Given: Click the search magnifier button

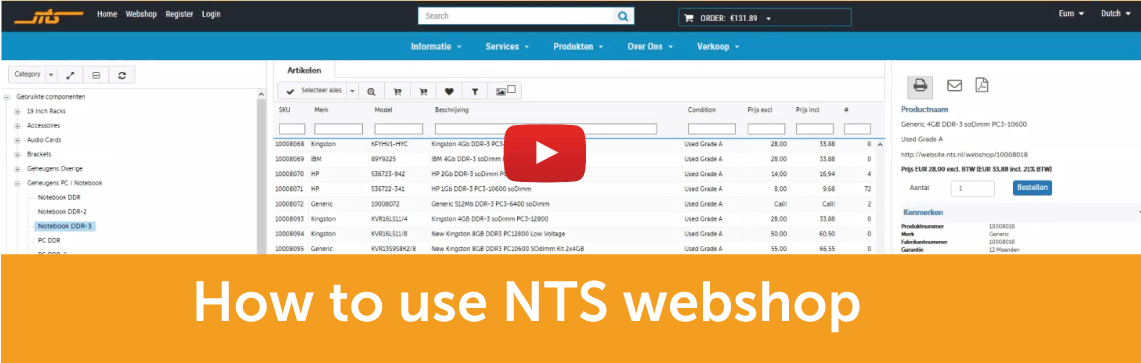Looking at the screenshot, I should [x=623, y=16].
